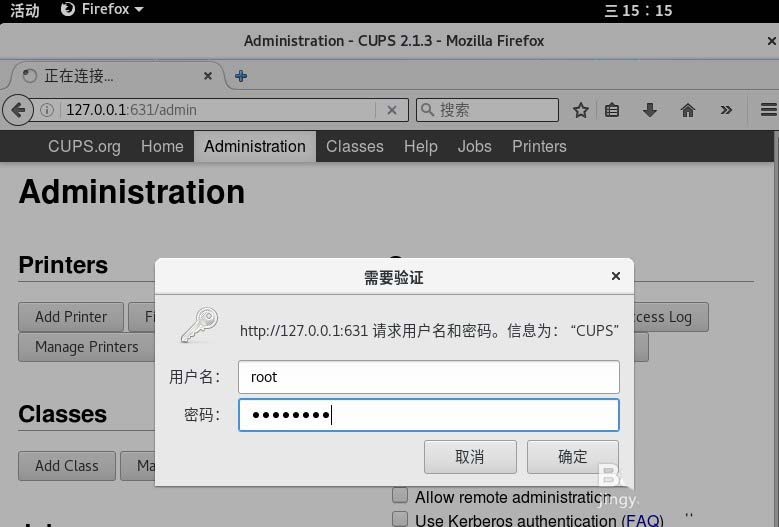This screenshot has width=779, height=527.
Task: Close the Firefox window
Action: coord(772,41)
